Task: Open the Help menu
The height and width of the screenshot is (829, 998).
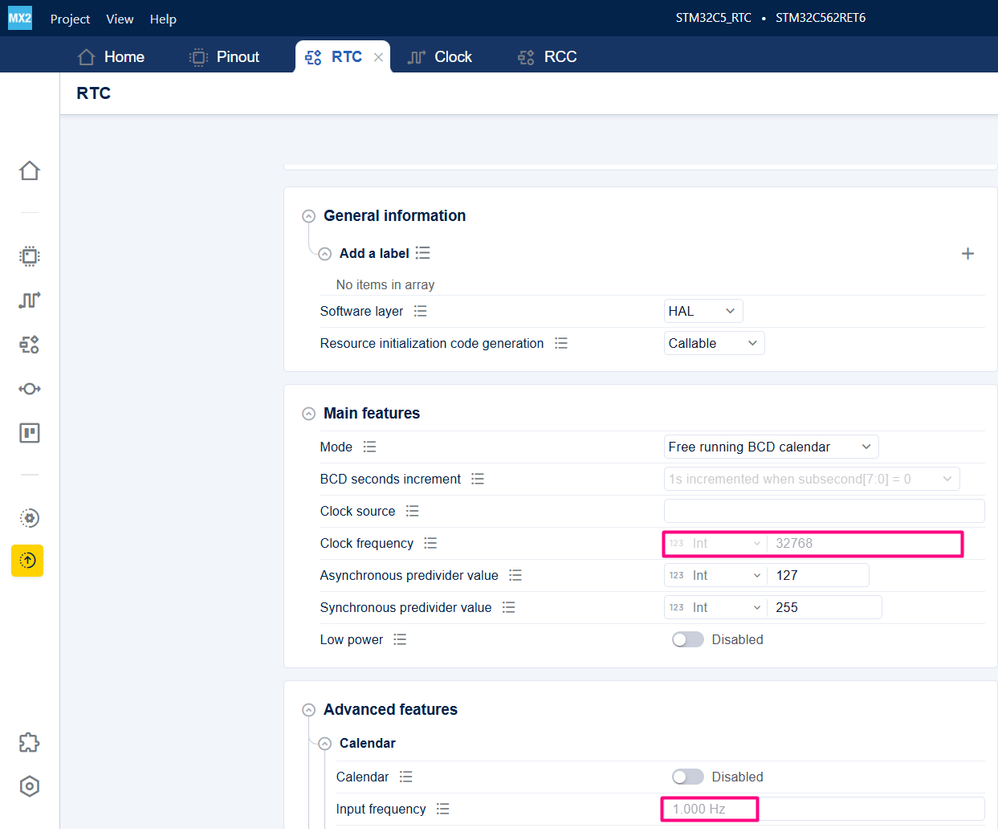Action: click(163, 19)
